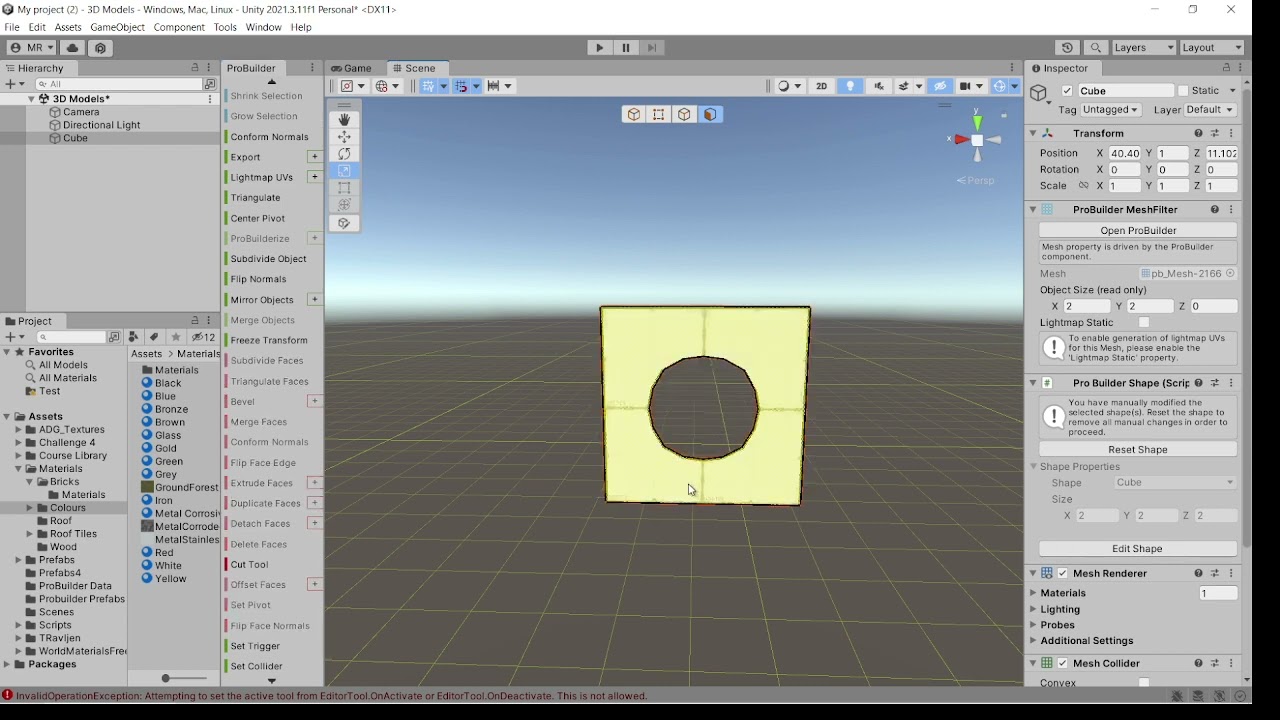This screenshot has width=1280, height=720.
Task: Open the Component menu
Action: pos(179,27)
